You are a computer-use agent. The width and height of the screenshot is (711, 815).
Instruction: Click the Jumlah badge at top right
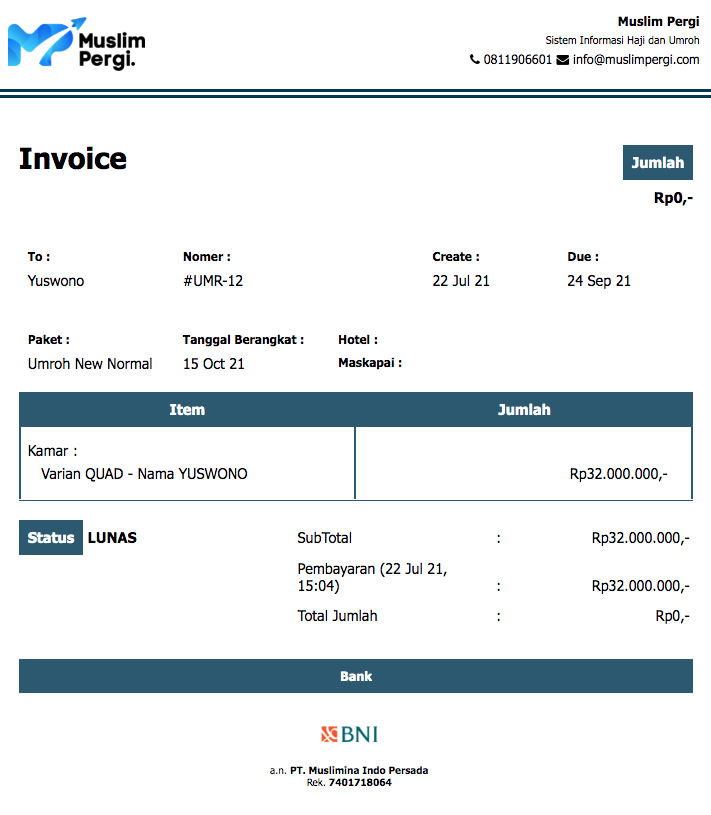(x=657, y=163)
